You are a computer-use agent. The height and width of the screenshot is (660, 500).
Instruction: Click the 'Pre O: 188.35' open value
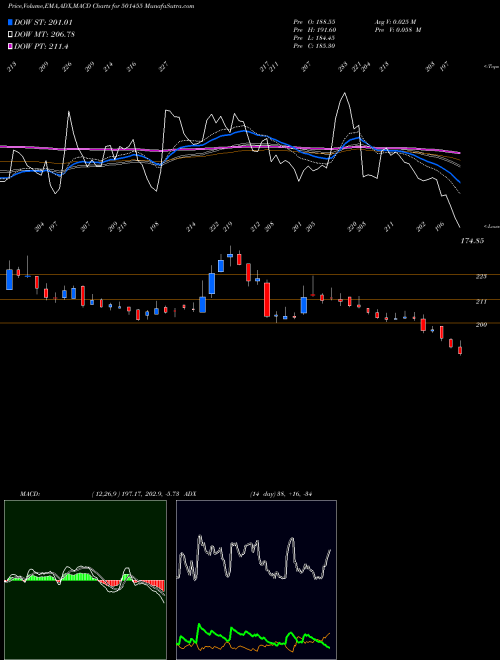click(x=314, y=21)
